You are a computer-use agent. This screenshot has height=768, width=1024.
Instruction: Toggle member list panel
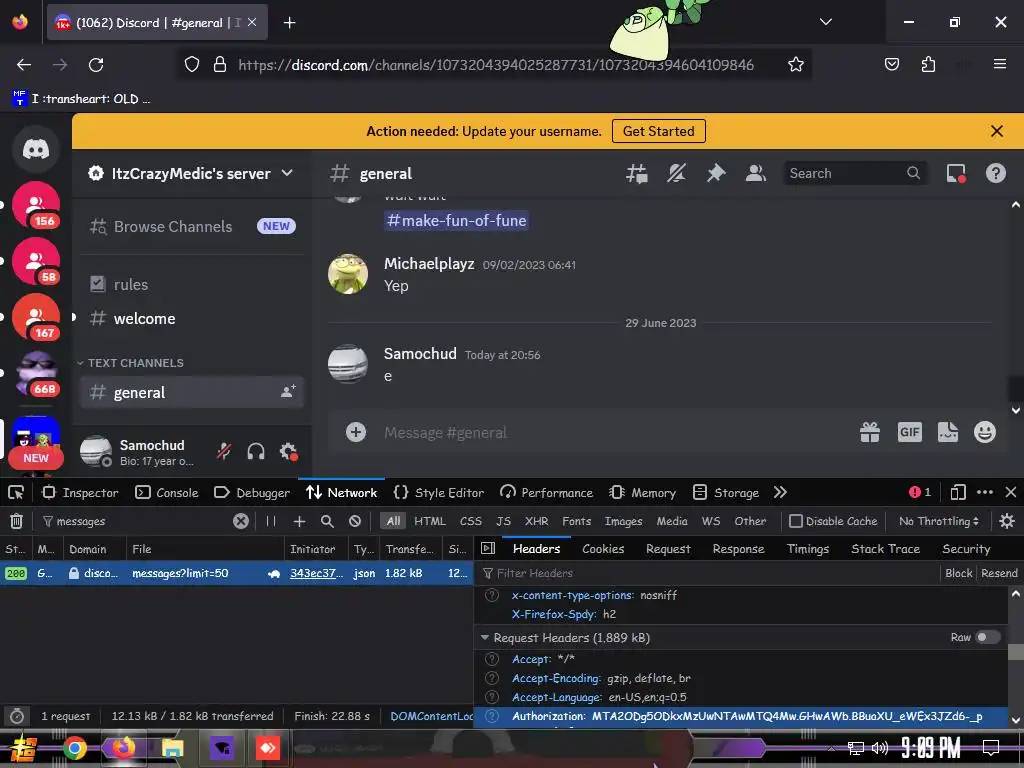click(x=756, y=174)
